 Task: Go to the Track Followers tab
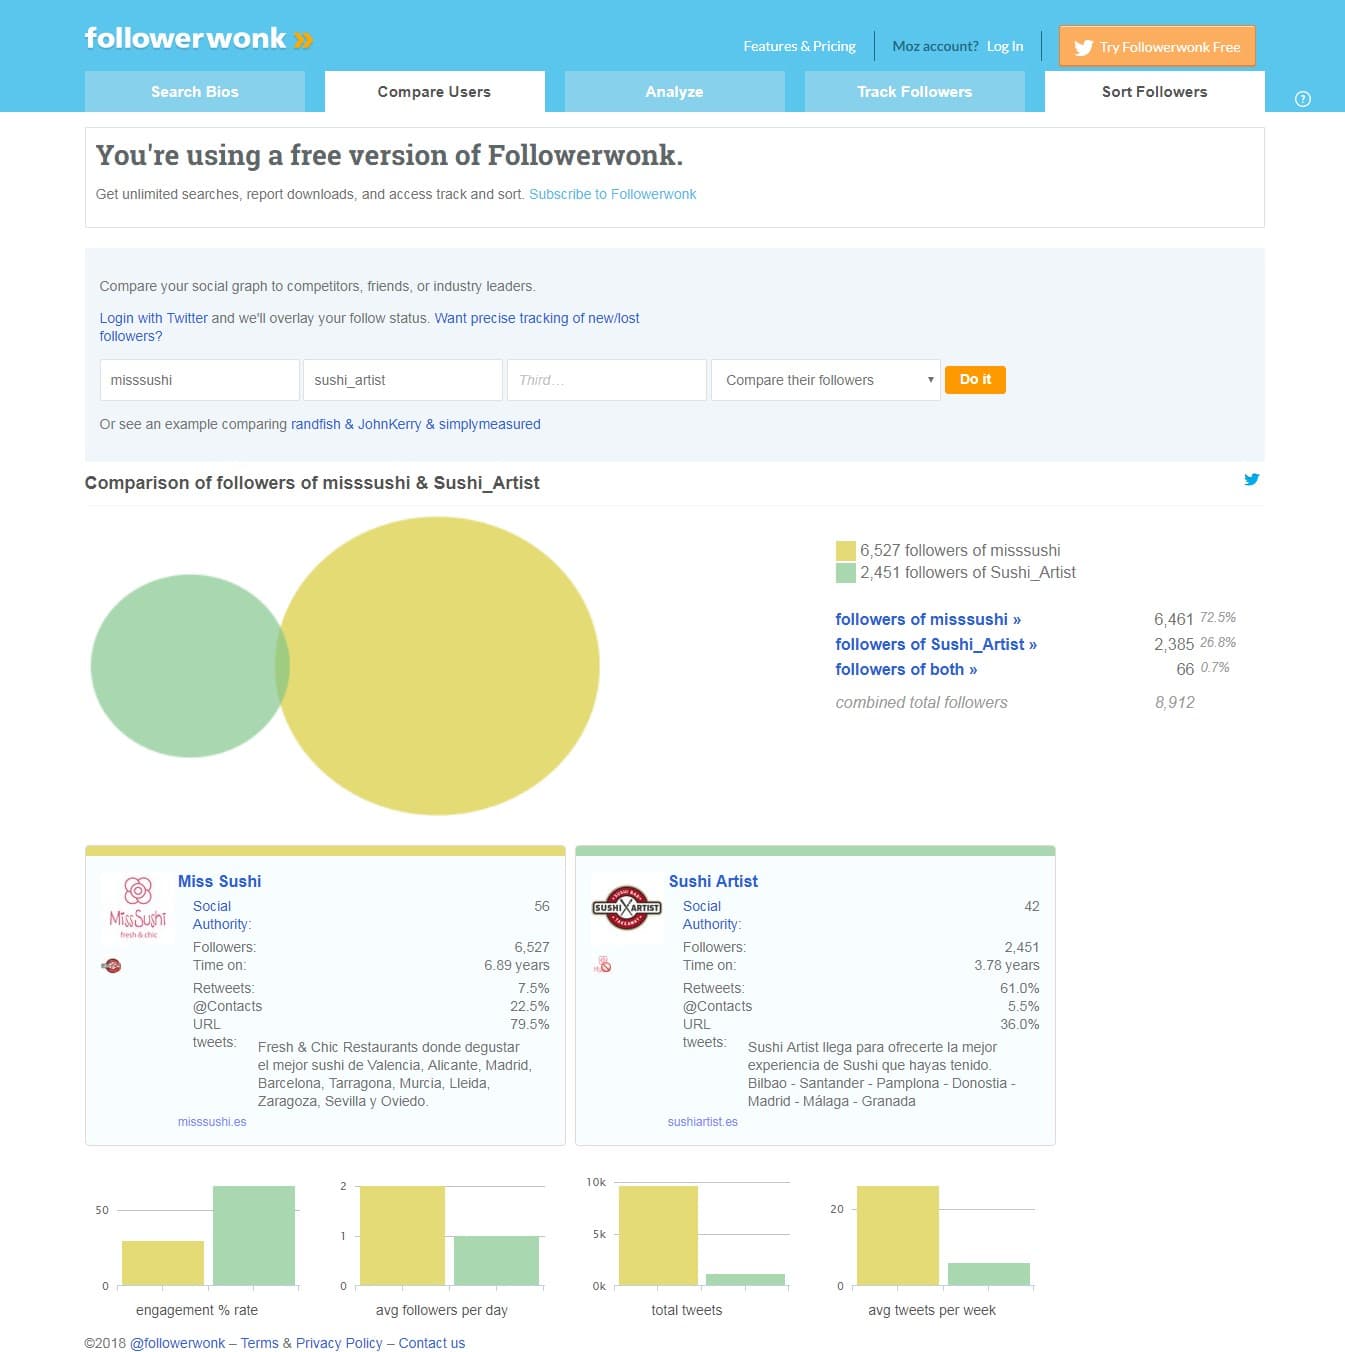[x=914, y=91]
